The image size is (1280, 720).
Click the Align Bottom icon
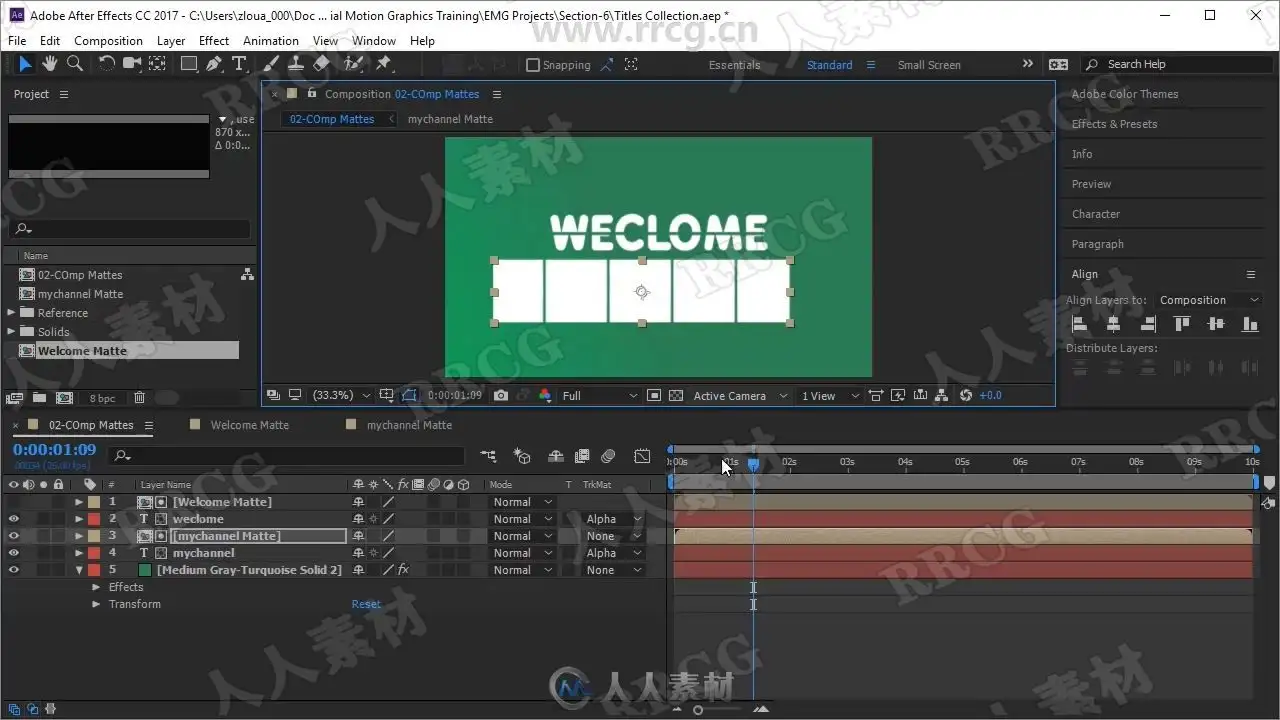click(x=1250, y=324)
